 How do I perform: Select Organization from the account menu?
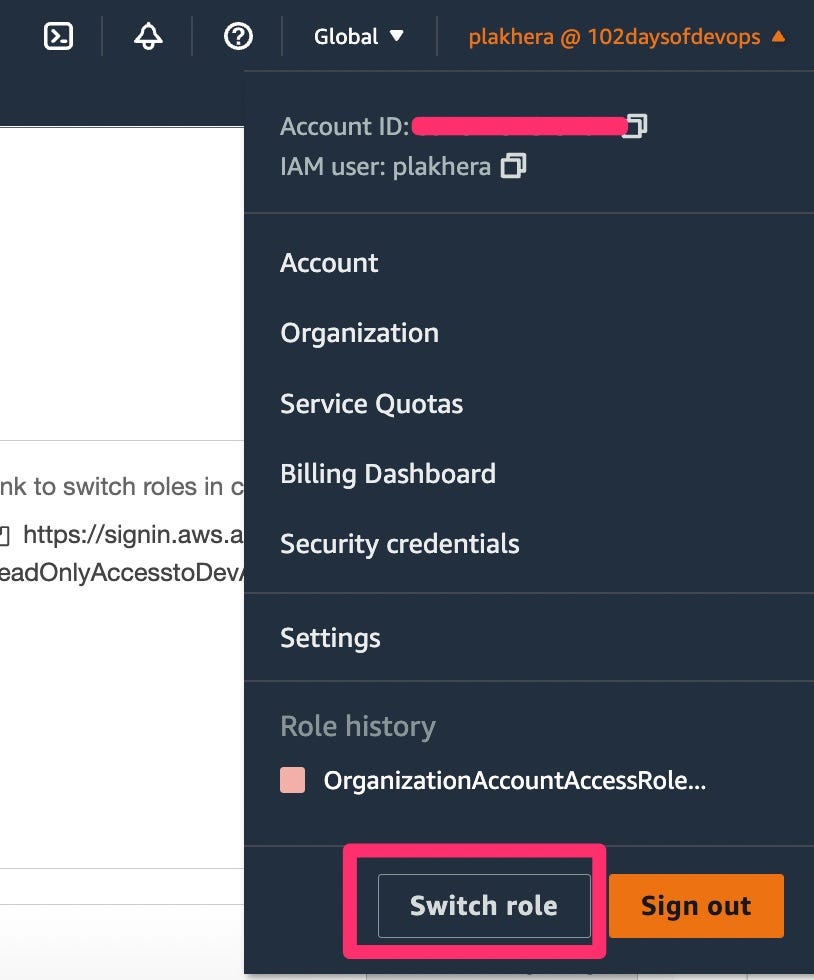click(x=359, y=333)
